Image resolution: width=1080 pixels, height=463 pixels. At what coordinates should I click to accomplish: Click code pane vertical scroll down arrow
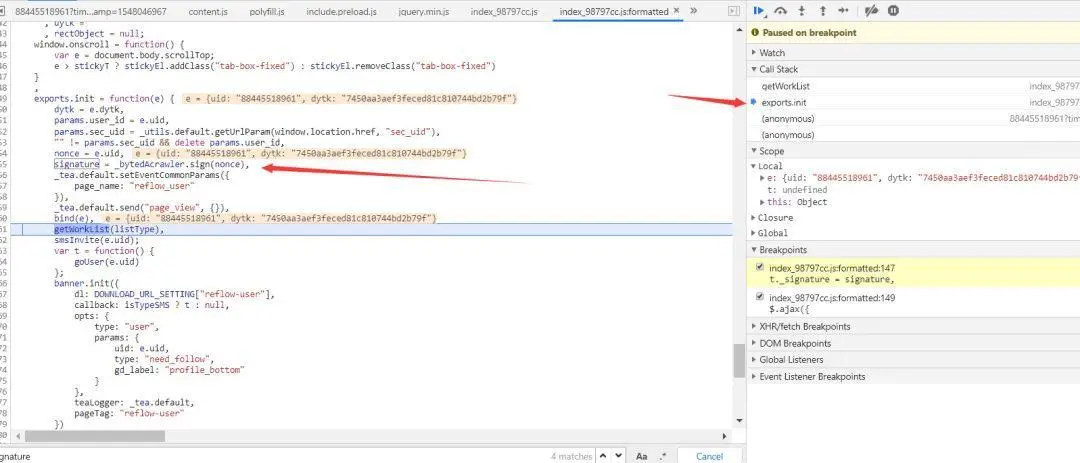click(739, 420)
